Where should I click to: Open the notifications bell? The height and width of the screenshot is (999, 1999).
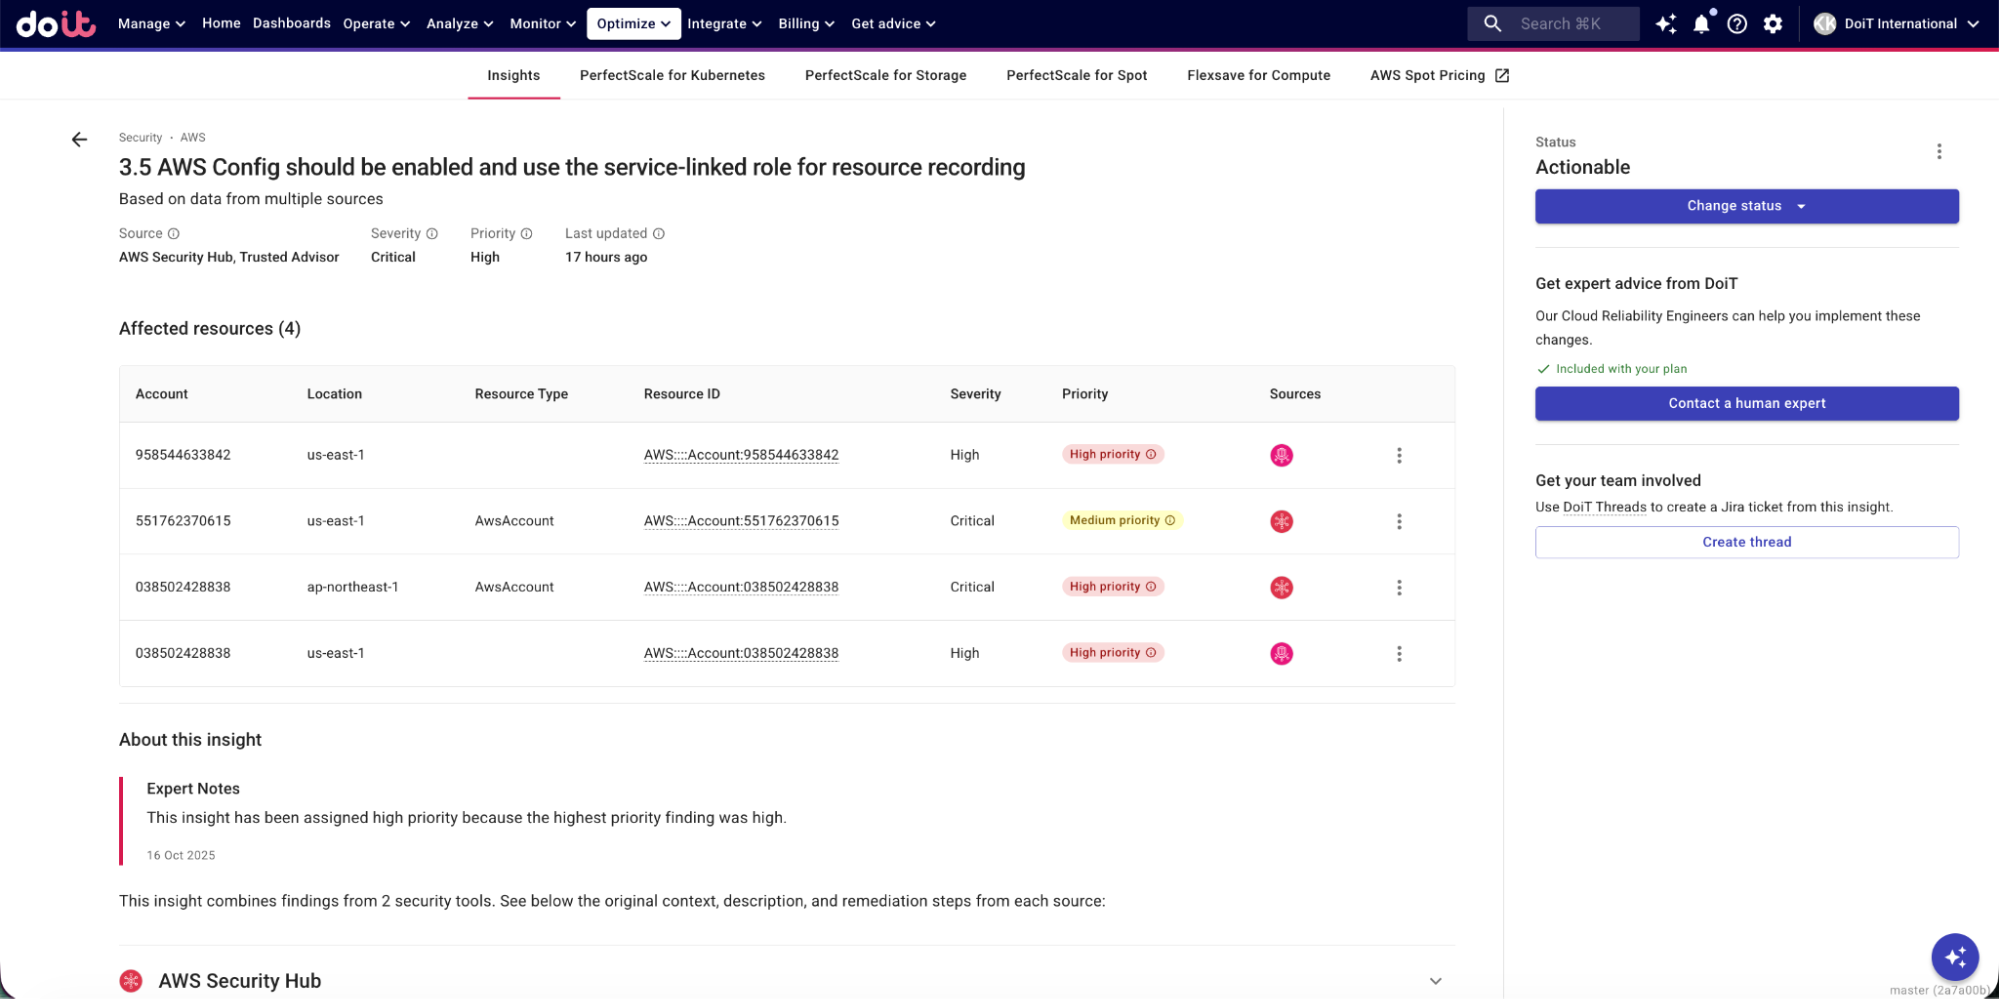(1701, 24)
